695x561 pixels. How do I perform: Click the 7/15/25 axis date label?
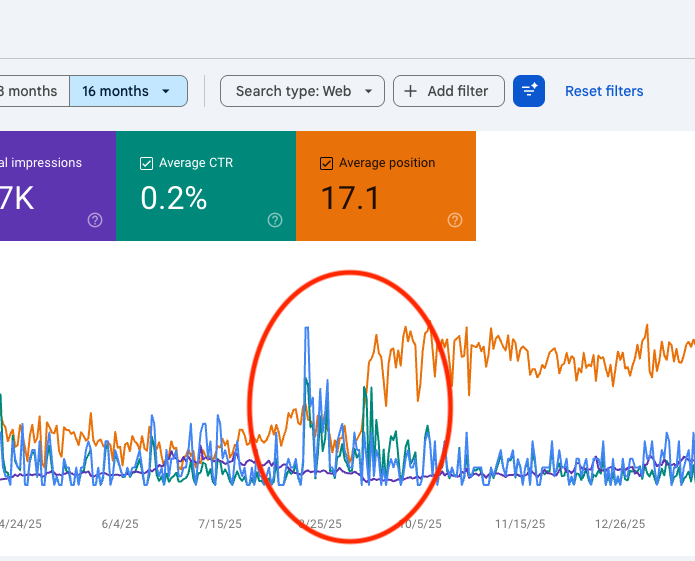[220, 524]
